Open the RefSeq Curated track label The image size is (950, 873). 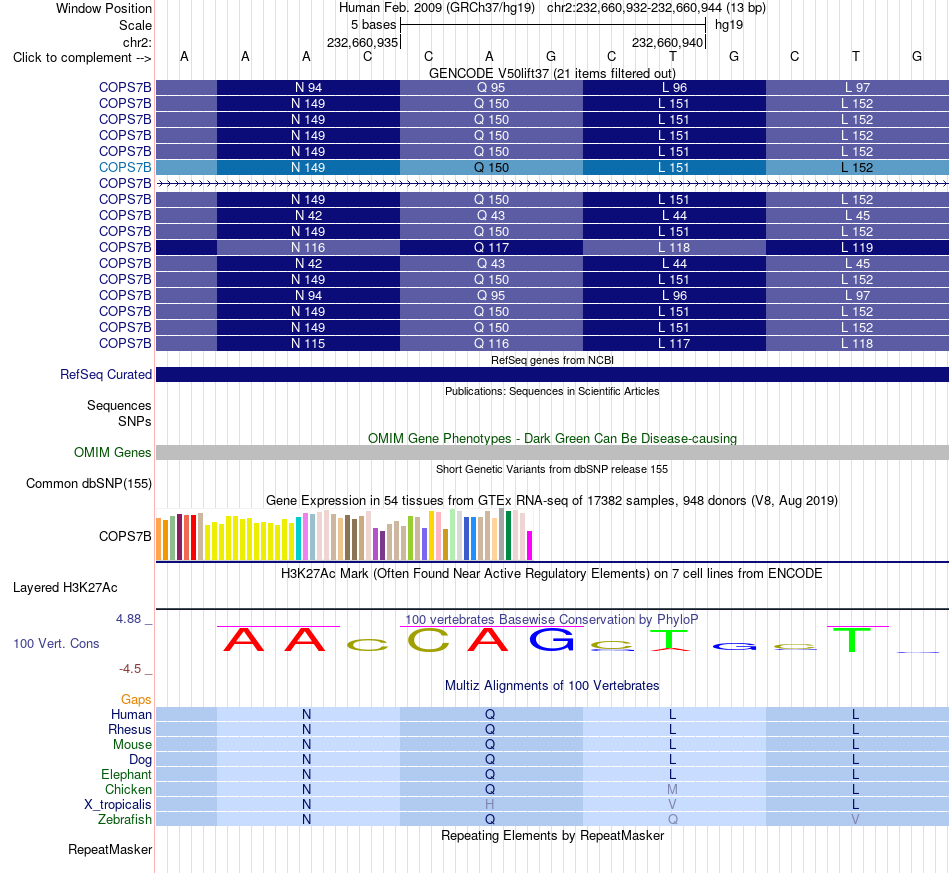click(105, 374)
